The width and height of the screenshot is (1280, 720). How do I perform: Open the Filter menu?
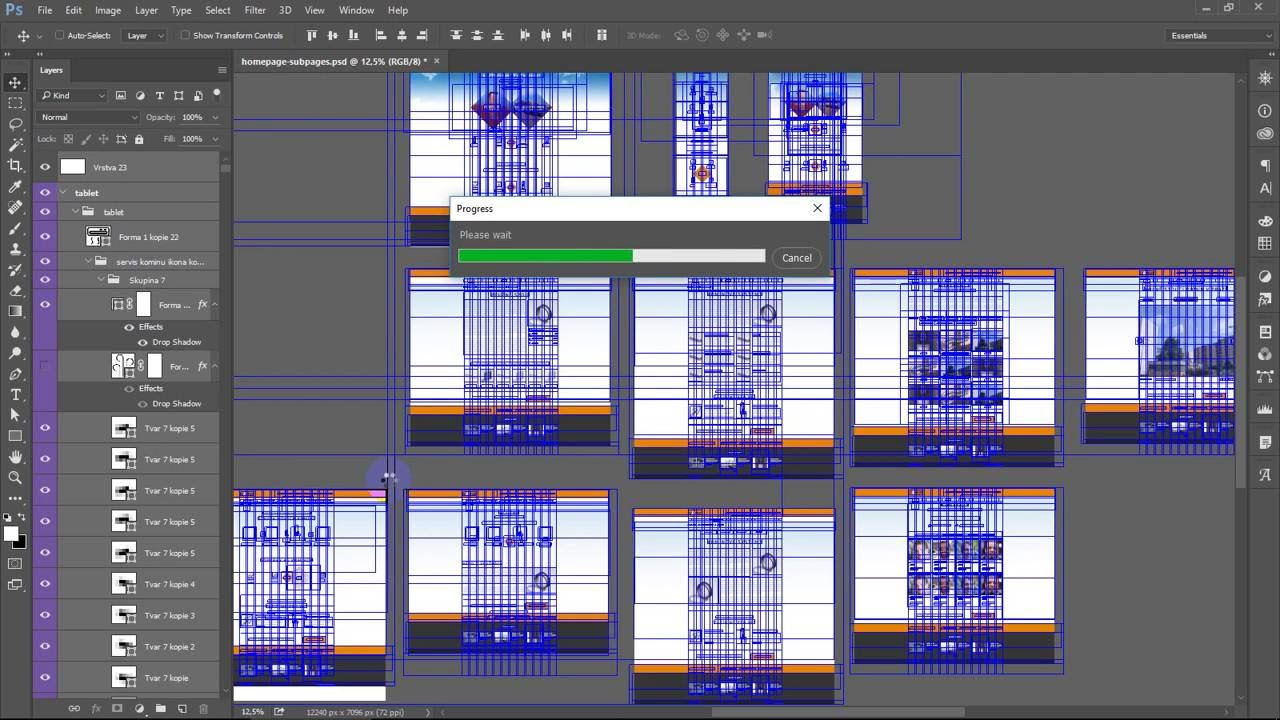click(255, 10)
